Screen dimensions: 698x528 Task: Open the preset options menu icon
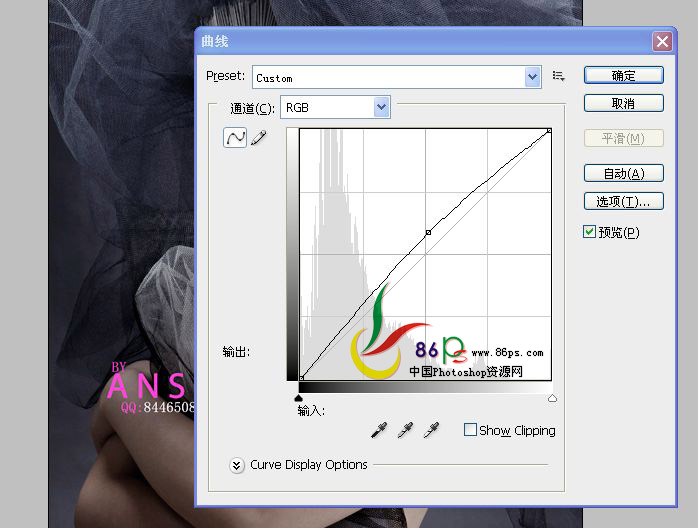pos(559,76)
